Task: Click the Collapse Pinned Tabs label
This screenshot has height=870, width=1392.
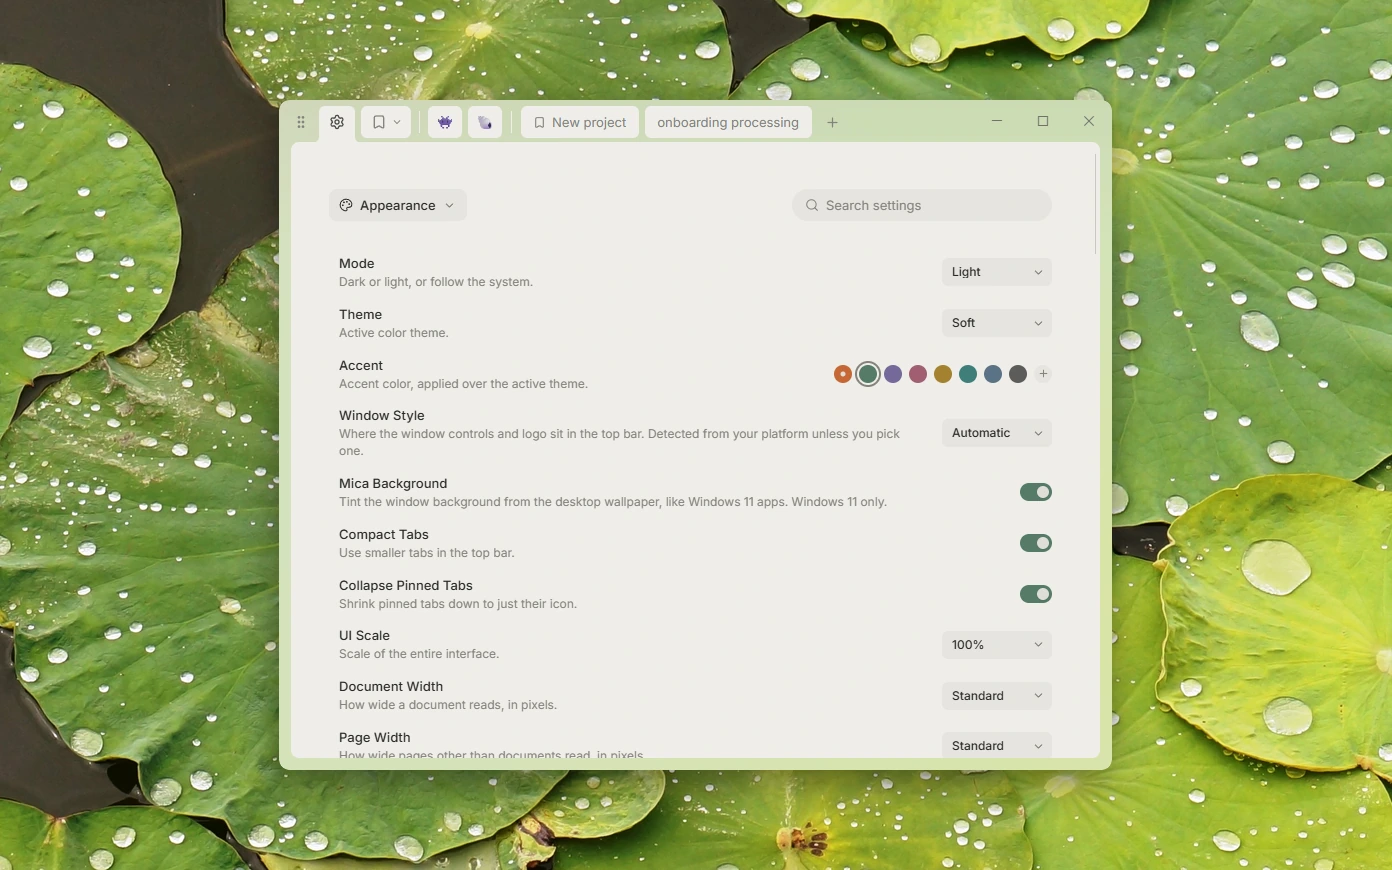Action: point(406,586)
